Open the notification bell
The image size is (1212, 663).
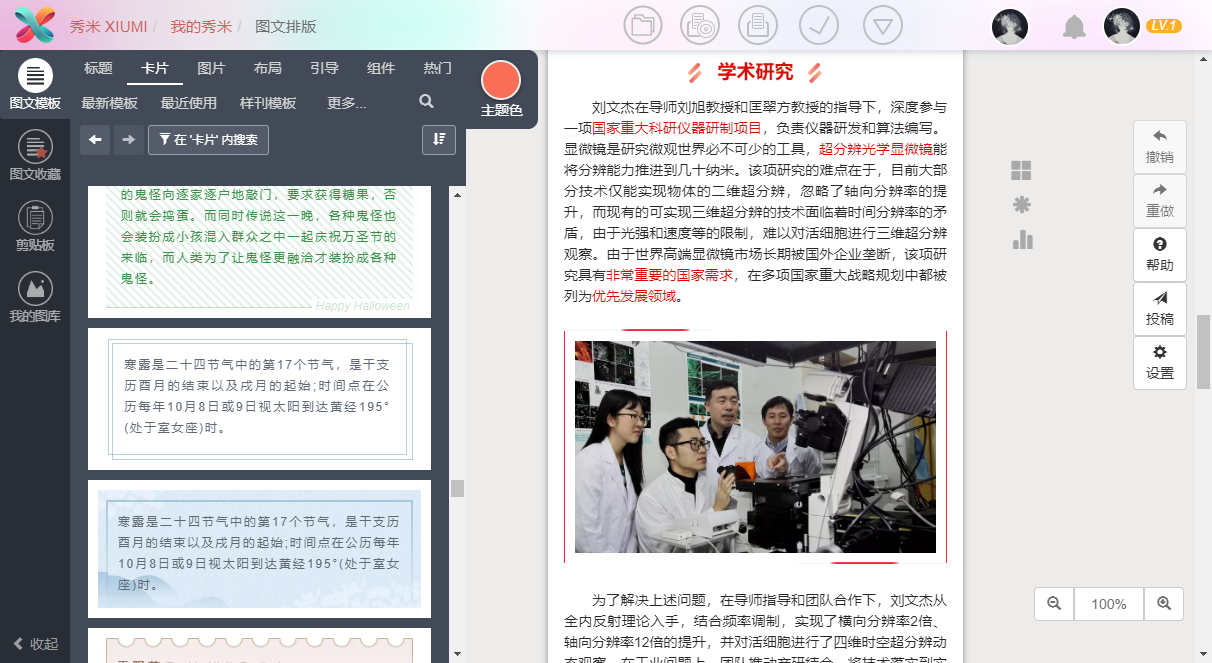point(1074,27)
